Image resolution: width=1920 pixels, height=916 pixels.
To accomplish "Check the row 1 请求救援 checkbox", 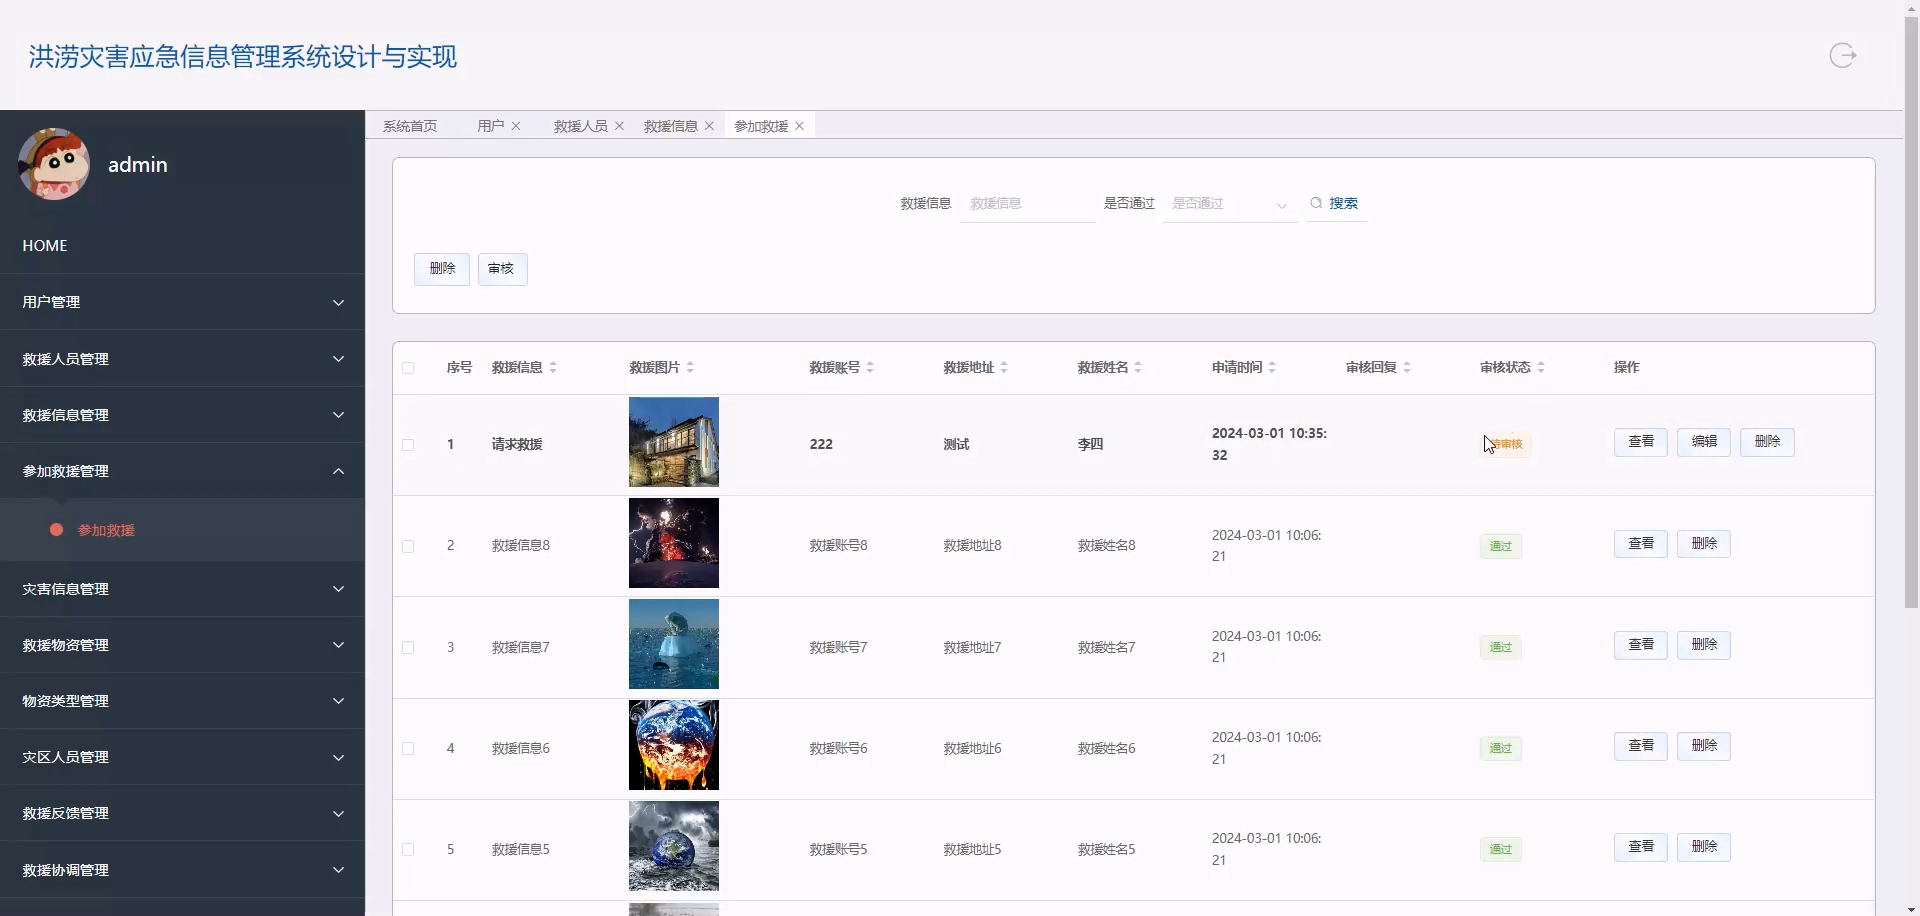I will [408, 445].
